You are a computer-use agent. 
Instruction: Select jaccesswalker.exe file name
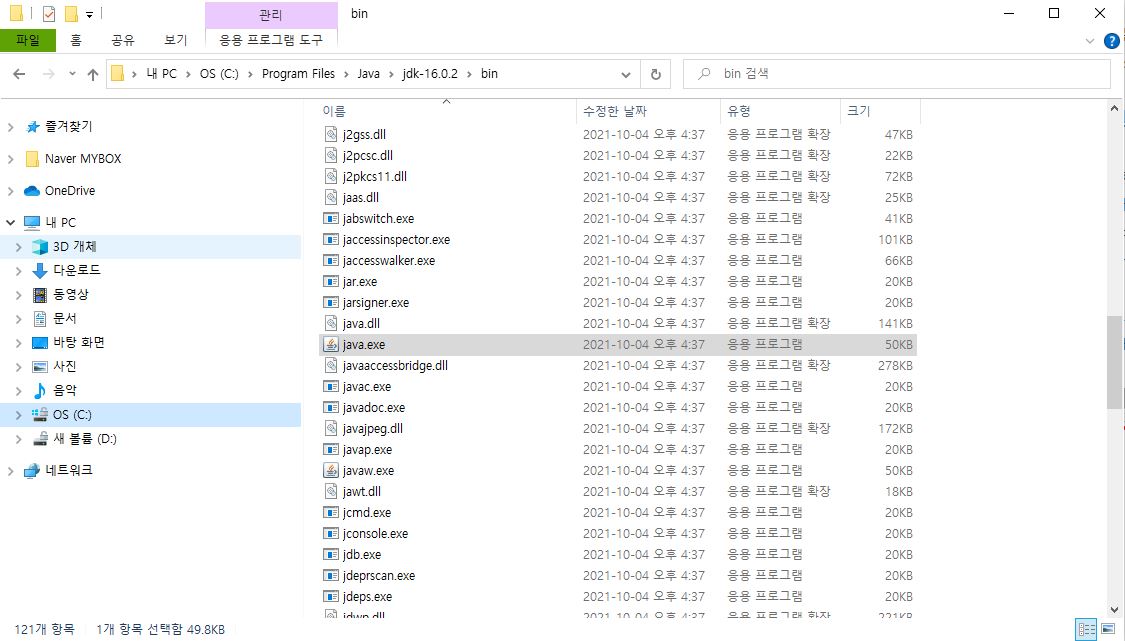(x=389, y=261)
